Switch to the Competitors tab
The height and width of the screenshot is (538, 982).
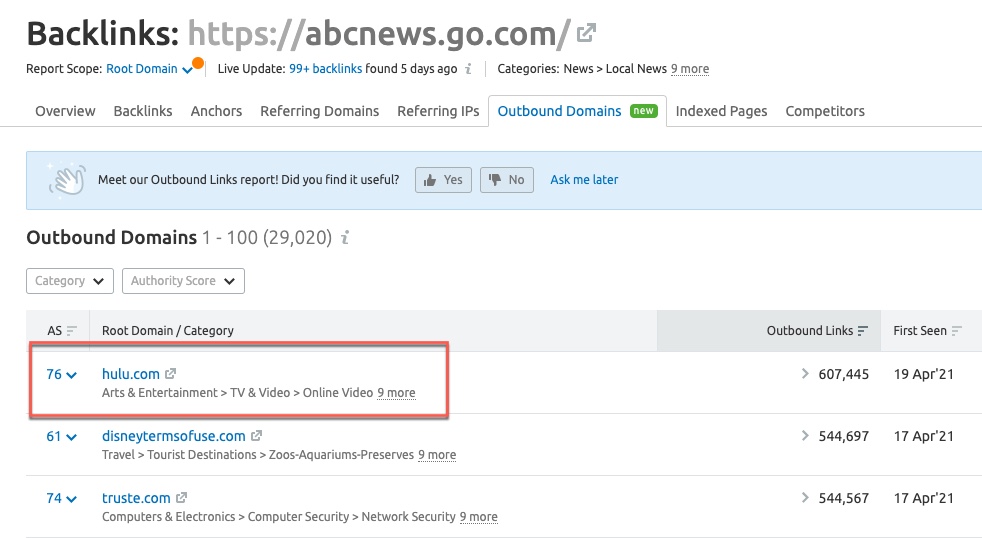coord(825,111)
